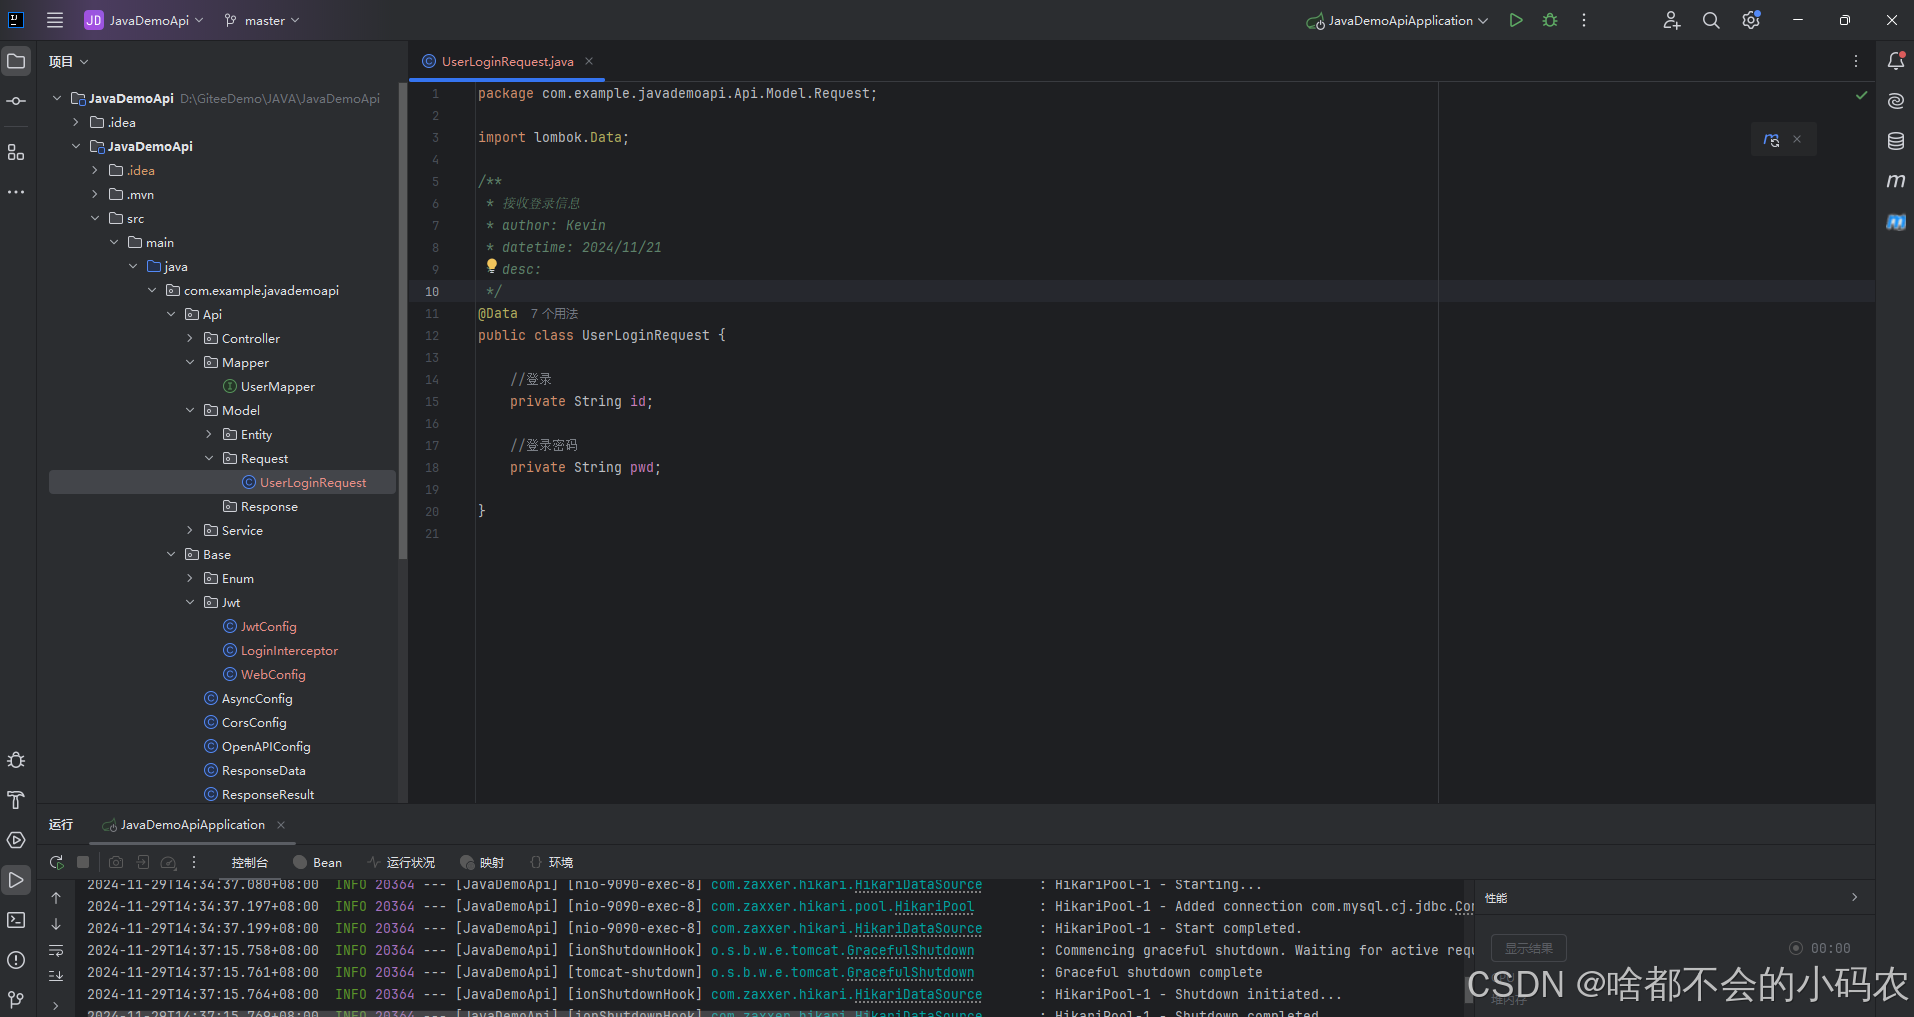Toggle the Project tool window folder icon
This screenshot has height=1017, width=1914.
(16, 61)
